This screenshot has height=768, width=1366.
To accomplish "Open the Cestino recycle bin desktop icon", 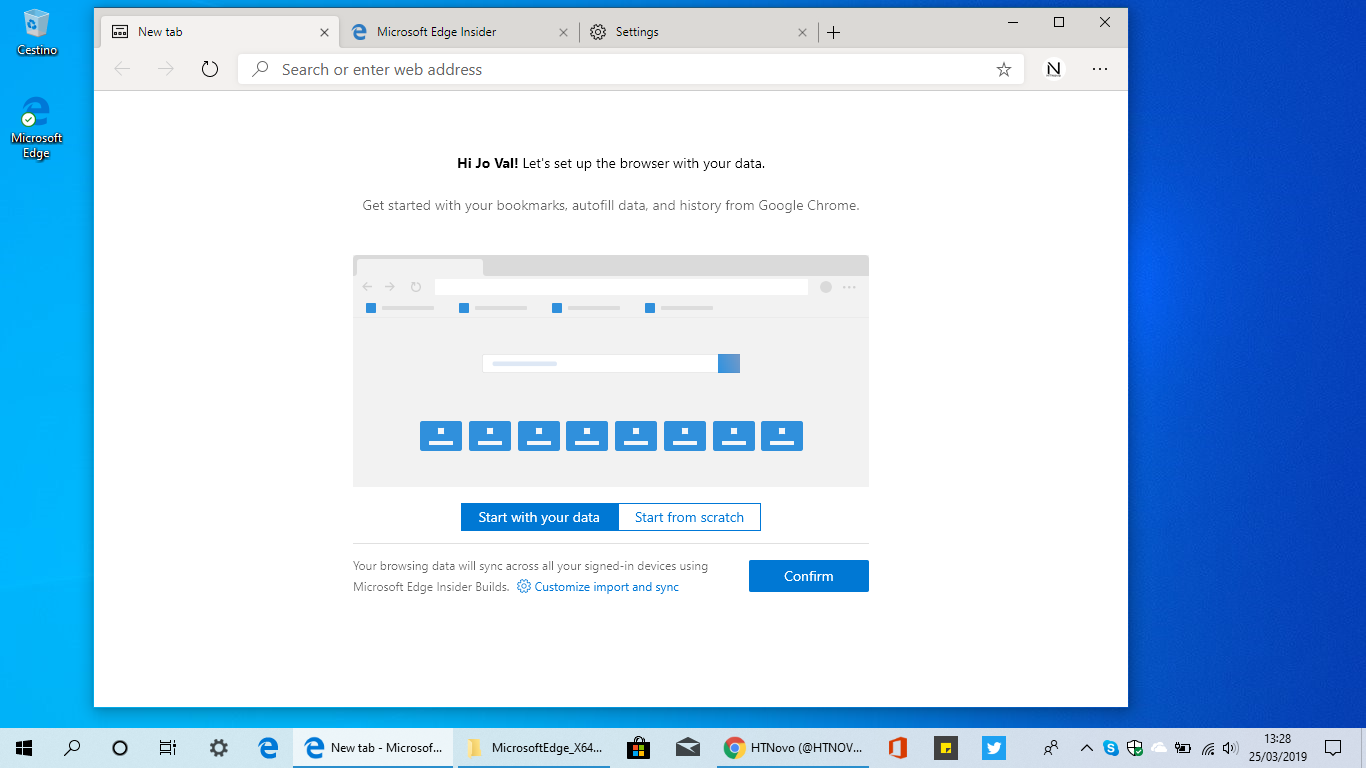I will (37, 32).
